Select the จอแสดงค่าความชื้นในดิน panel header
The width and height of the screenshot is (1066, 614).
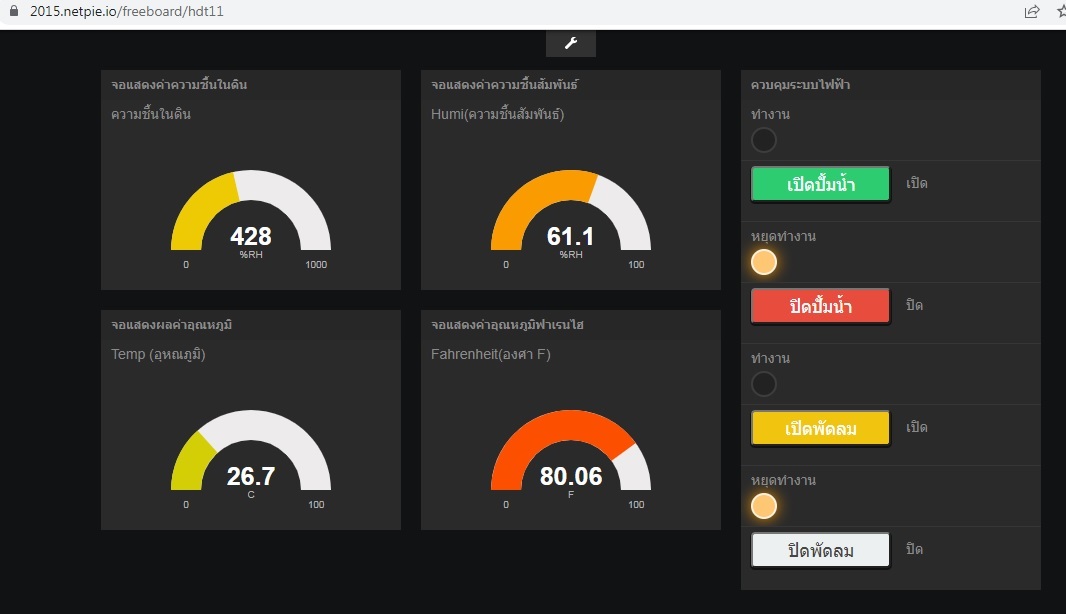pos(180,85)
